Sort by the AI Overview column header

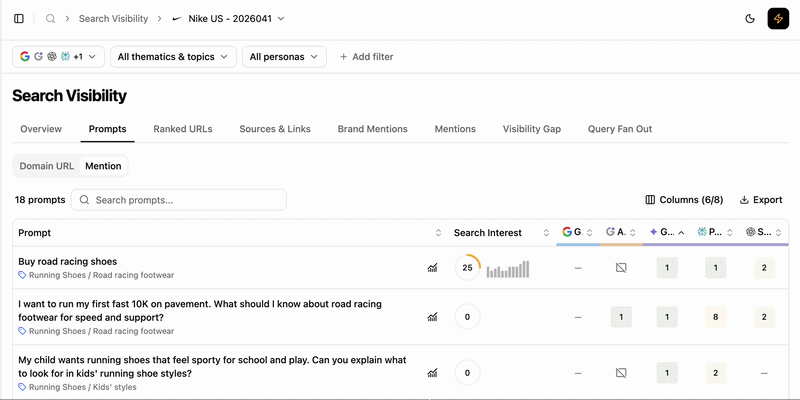point(621,233)
